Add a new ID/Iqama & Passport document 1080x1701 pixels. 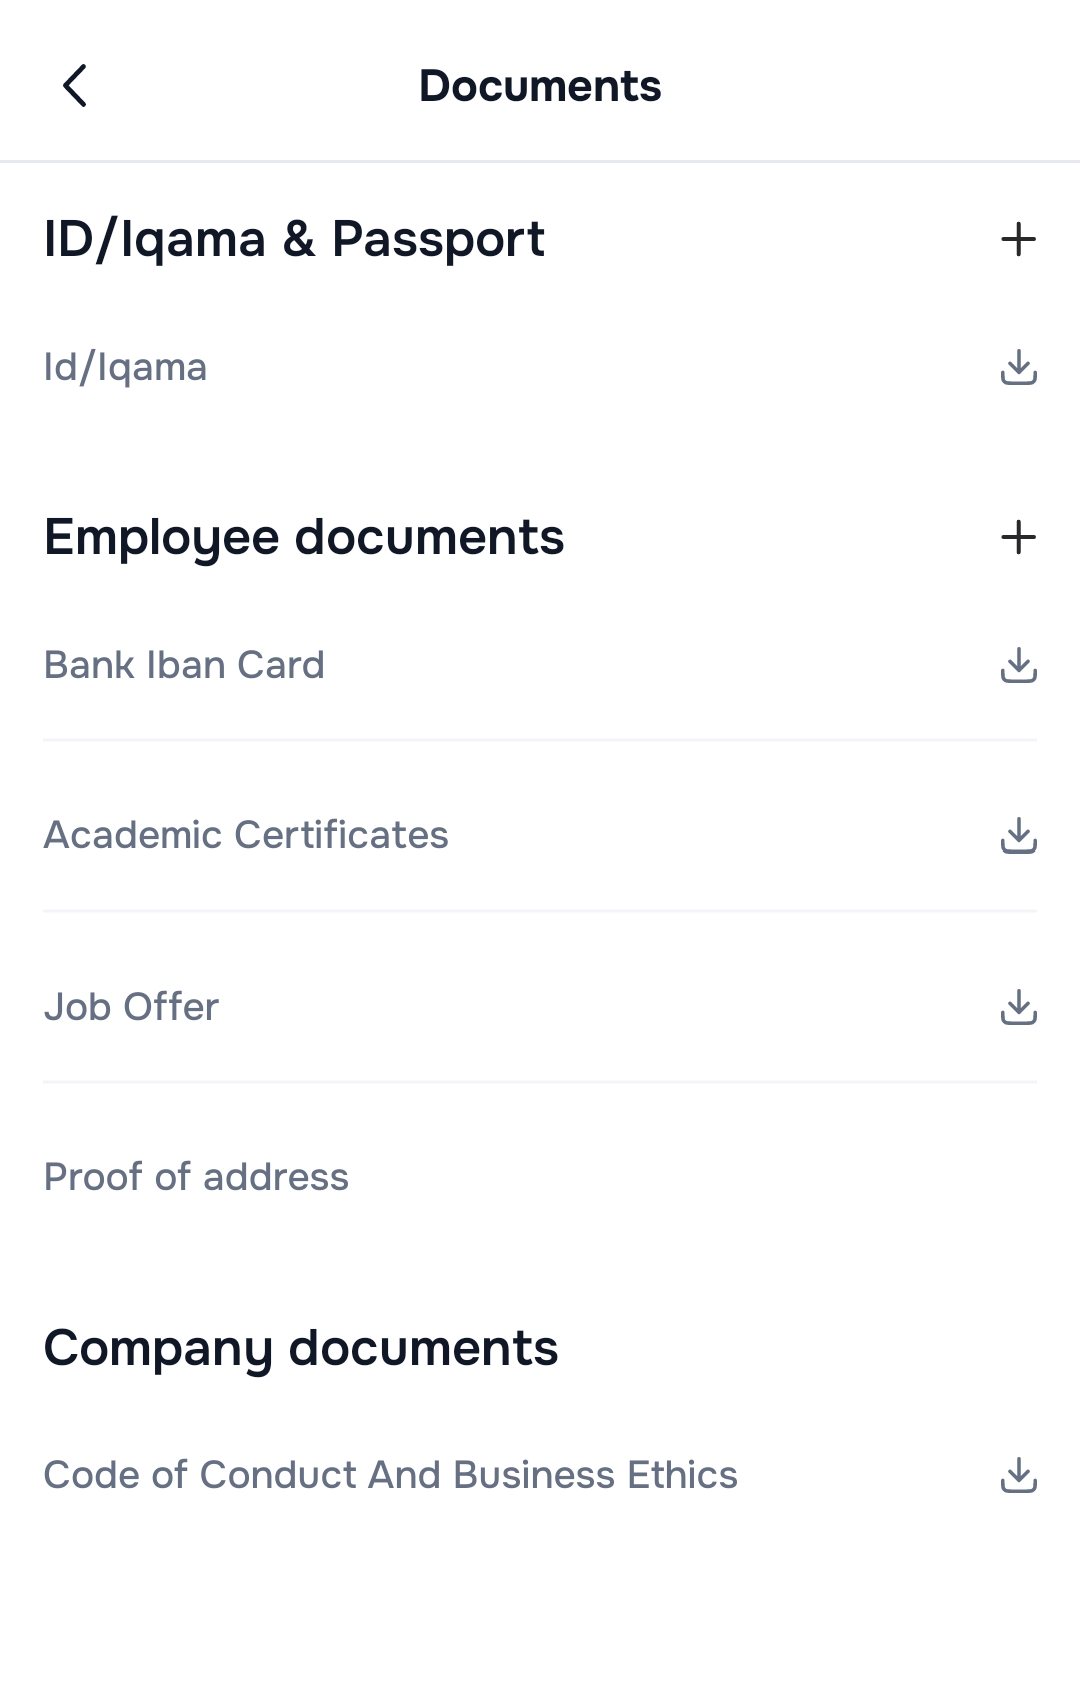point(1018,240)
